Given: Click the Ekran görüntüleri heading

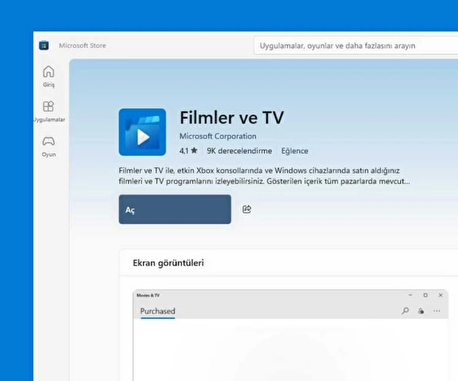Looking at the screenshot, I should click(x=168, y=263).
